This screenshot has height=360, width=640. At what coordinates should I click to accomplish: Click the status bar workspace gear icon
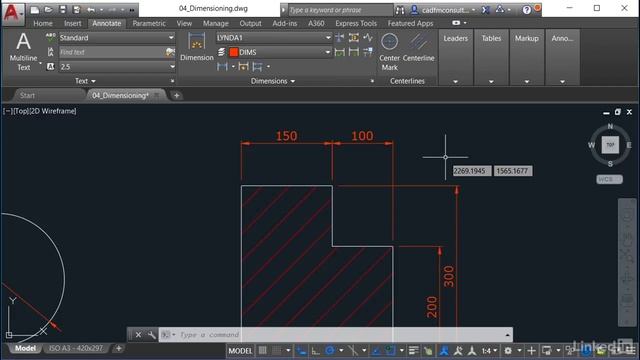508,351
